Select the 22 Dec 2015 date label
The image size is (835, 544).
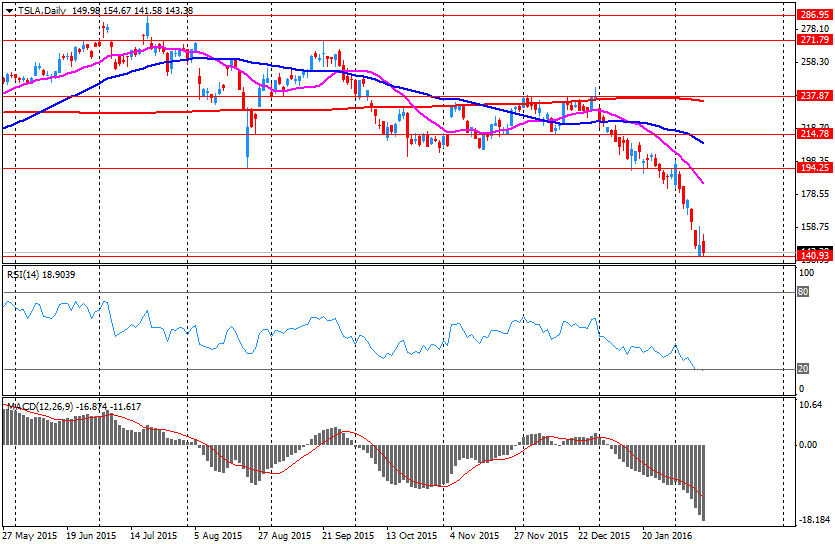[605, 534]
